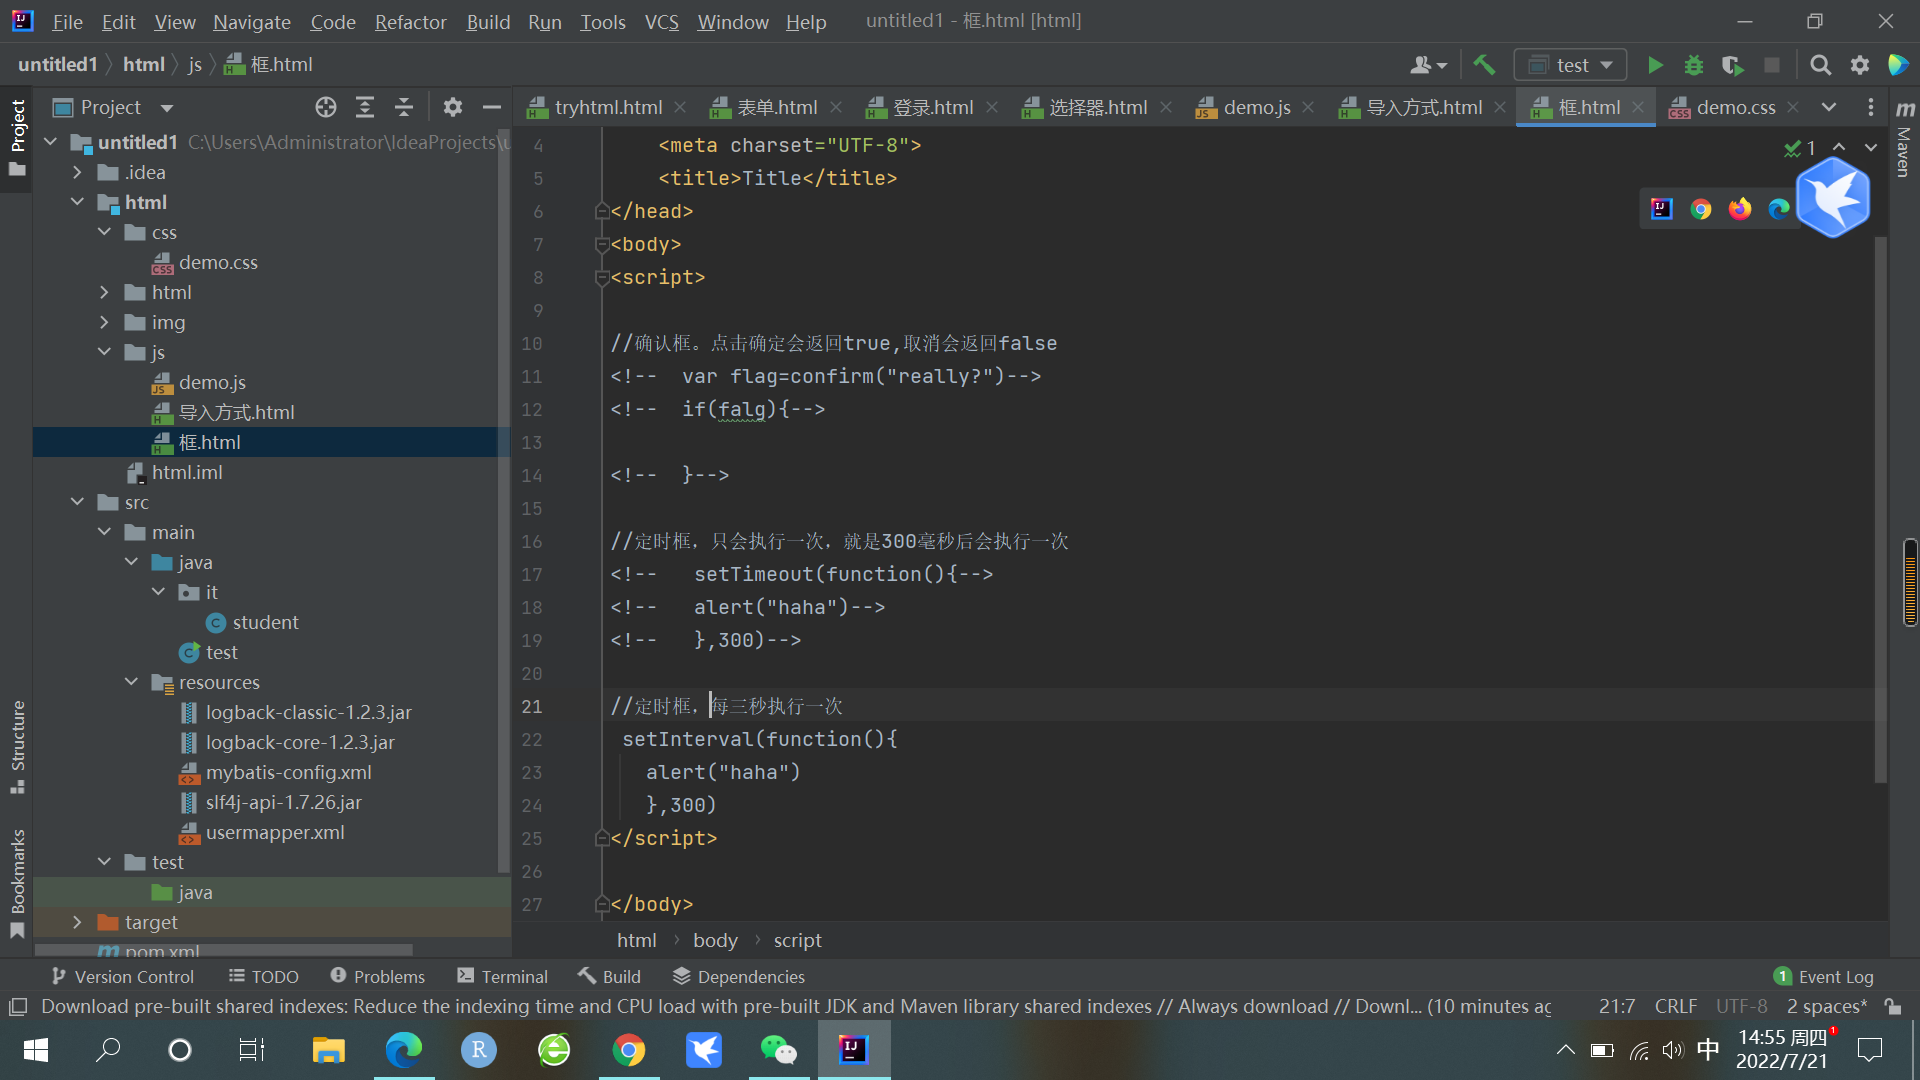Toggle read-only lock icon in status bar
The width and height of the screenshot is (1920, 1080).
[1892, 1006]
